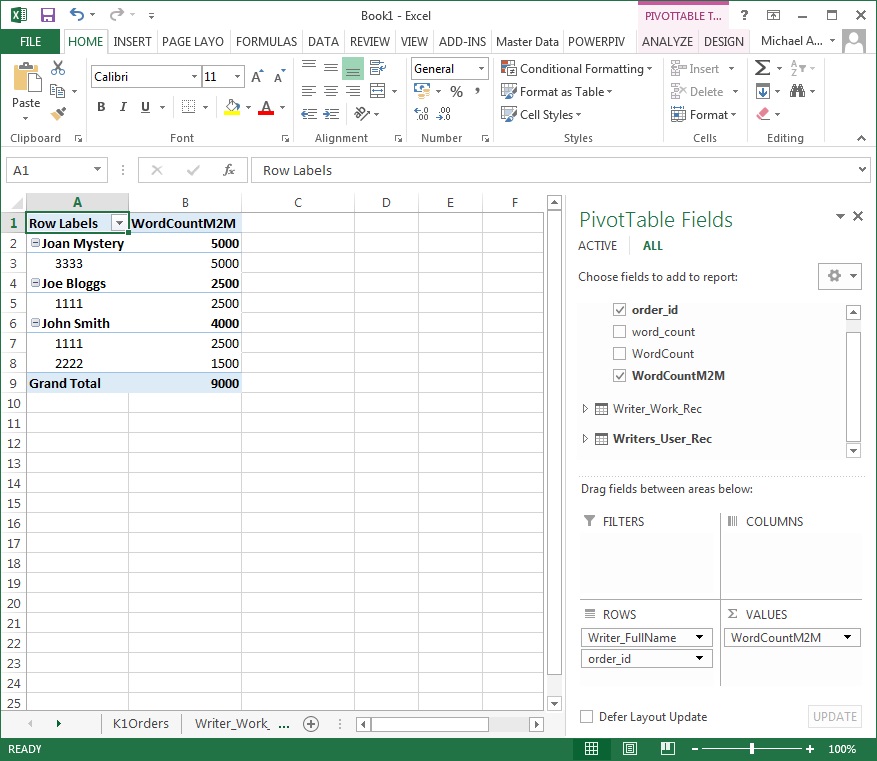Add a new sheet with plus icon
The image size is (877, 761).
[x=311, y=724]
